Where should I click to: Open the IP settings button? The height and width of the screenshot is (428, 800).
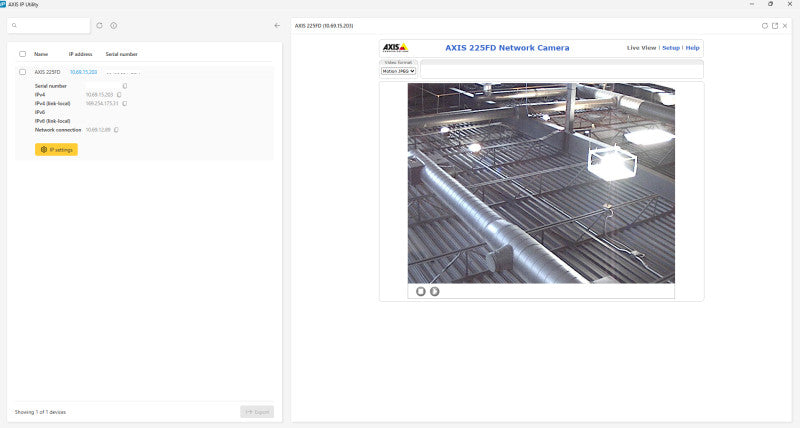(57, 149)
